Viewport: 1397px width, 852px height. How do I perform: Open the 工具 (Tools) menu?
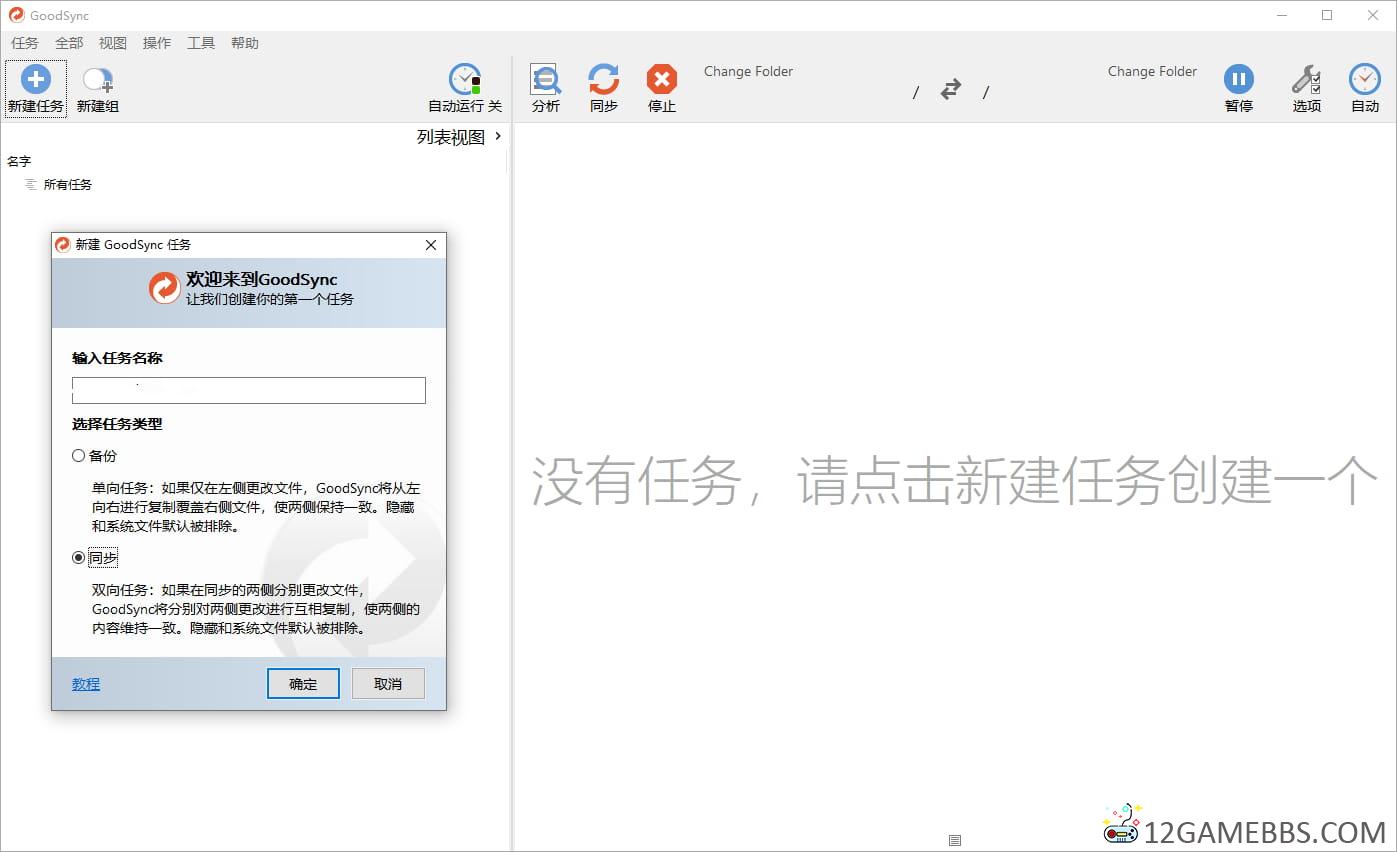201,43
